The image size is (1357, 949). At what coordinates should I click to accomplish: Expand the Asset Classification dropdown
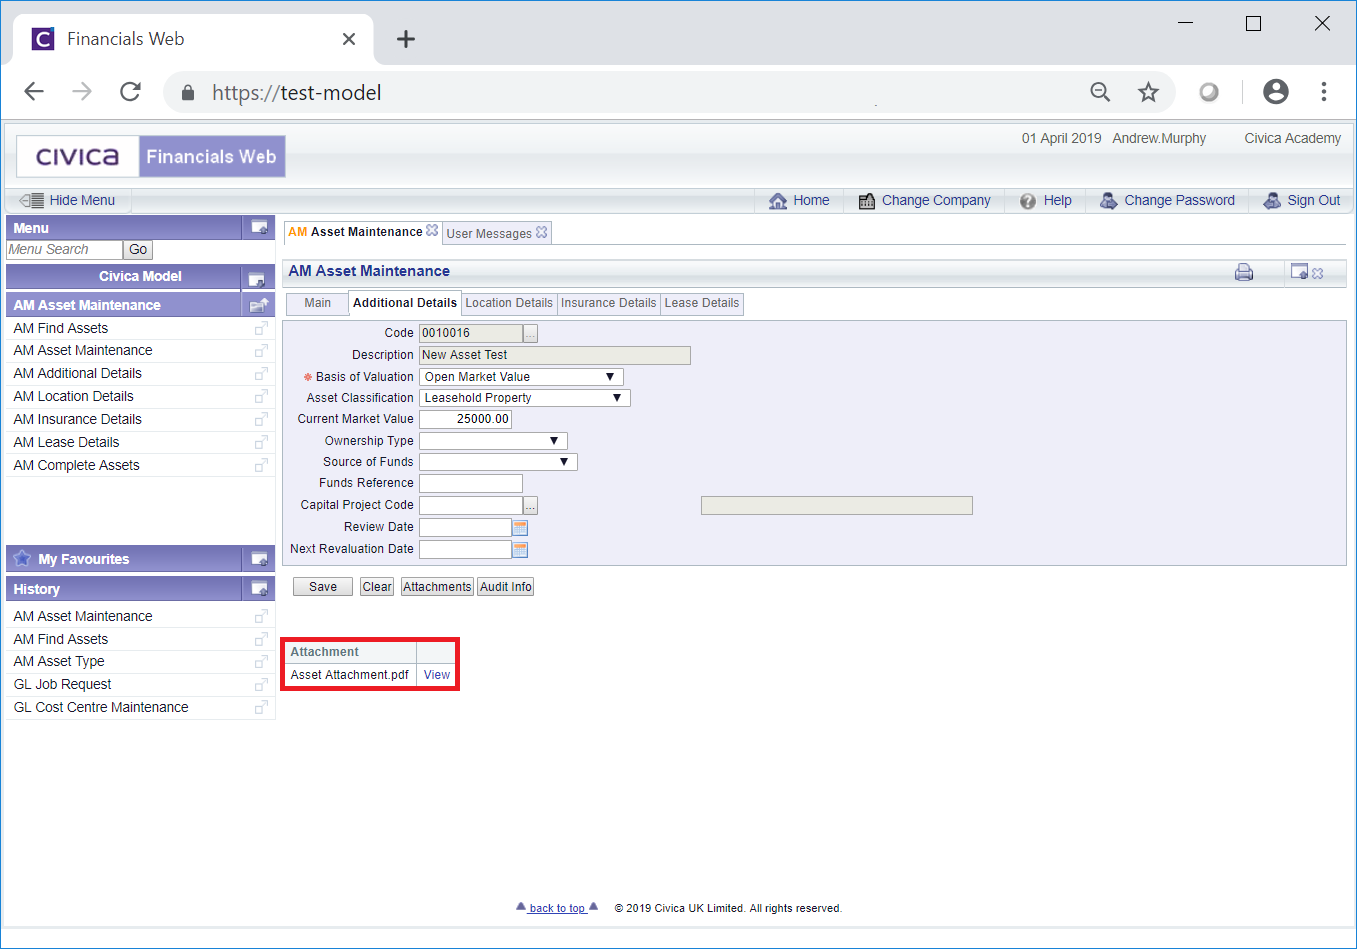click(616, 398)
